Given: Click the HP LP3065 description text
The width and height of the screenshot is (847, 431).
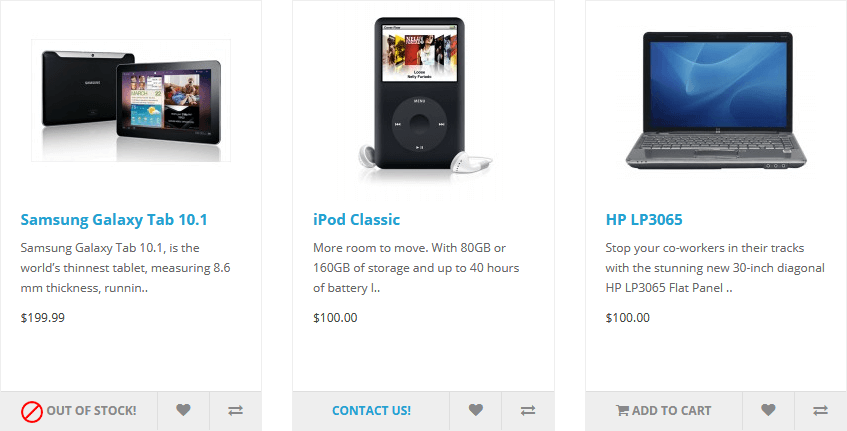Looking at the screenshot, I should [x=715, y=268].
